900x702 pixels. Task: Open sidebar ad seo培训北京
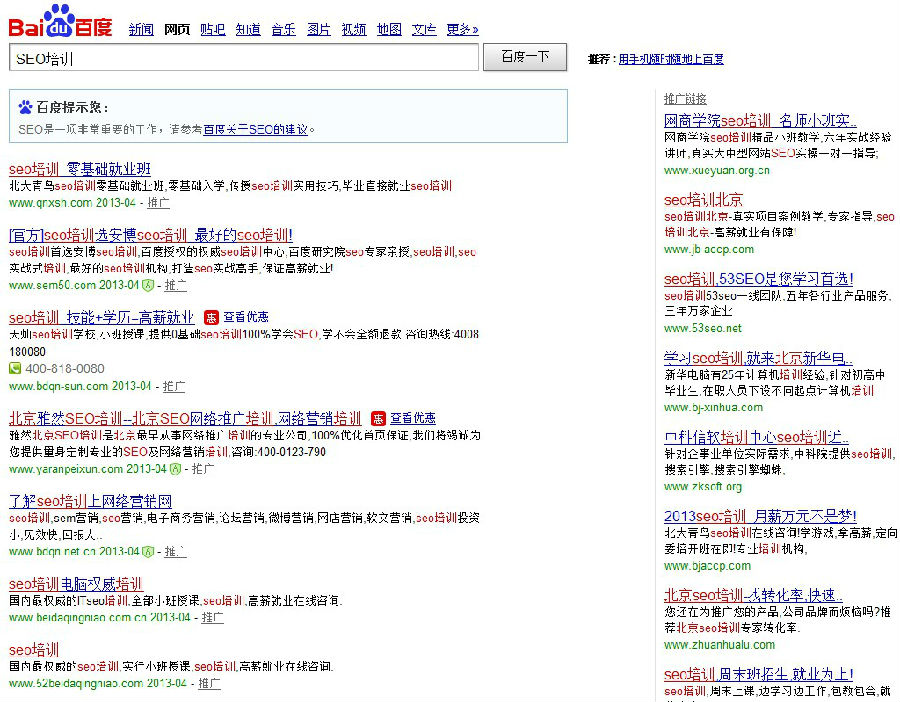704,200
